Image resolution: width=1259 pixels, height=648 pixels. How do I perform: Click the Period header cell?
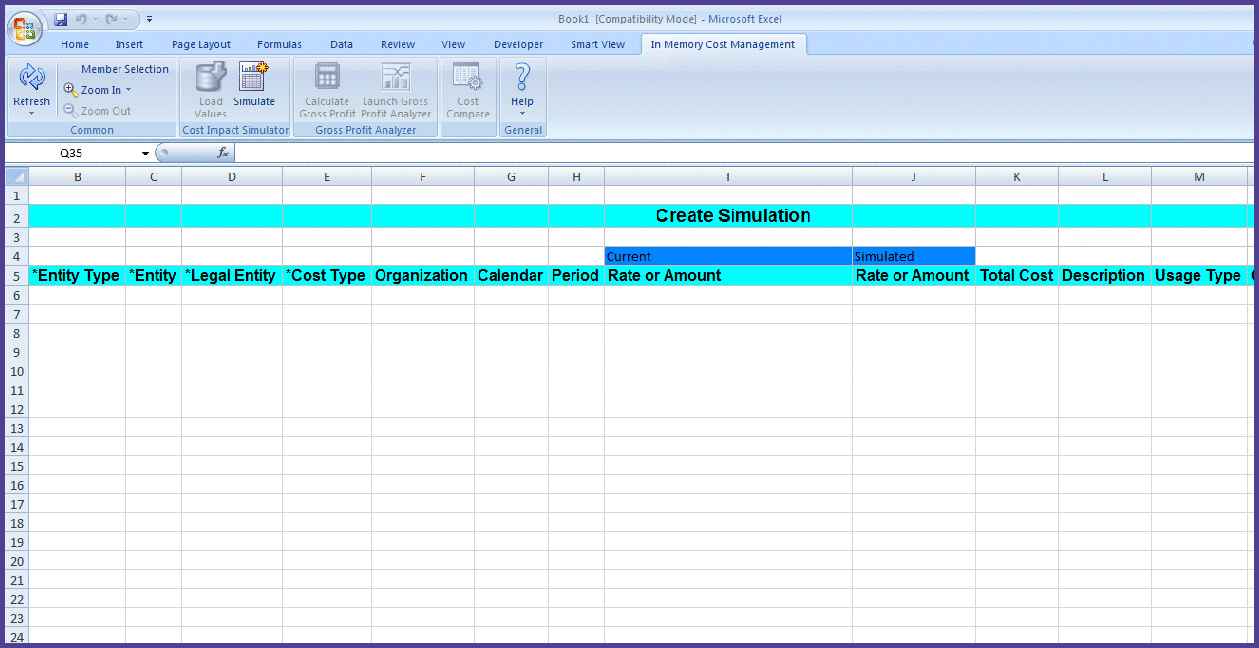(577, 276)
